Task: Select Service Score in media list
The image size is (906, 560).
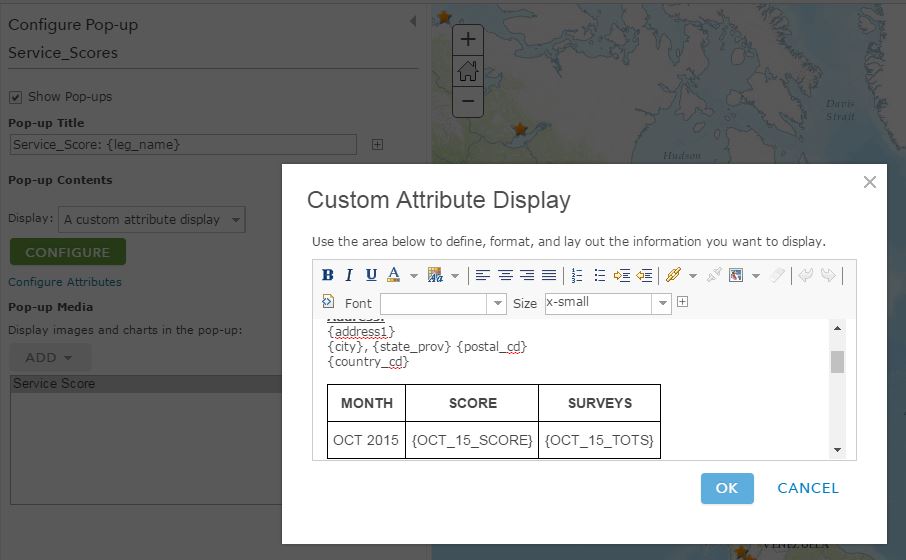Action: 146,384
